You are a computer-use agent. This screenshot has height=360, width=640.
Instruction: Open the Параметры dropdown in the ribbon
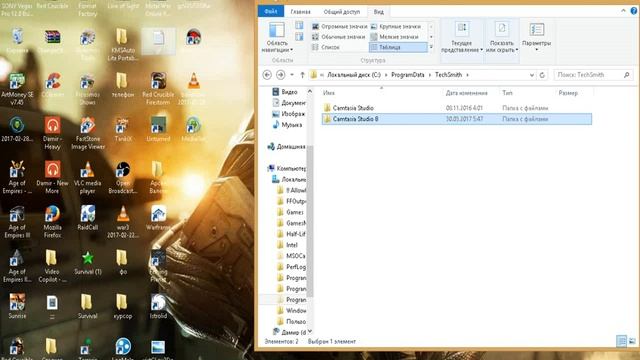(x=536, y=38)
